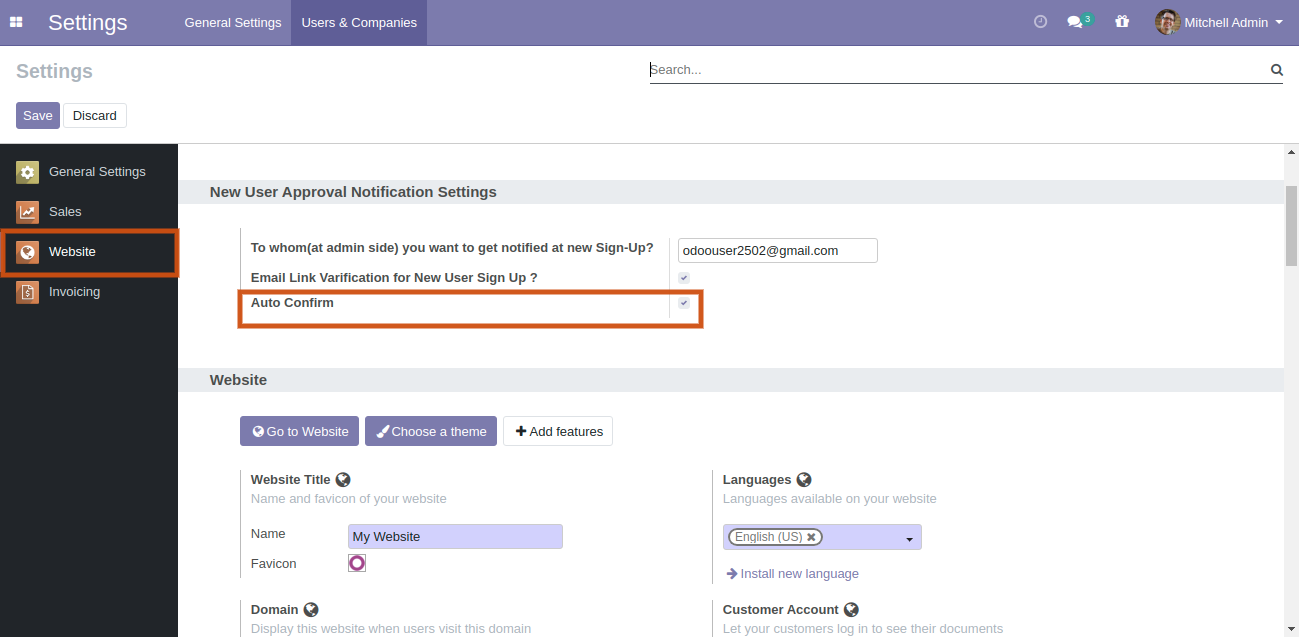Open General Settings top menu
The width and height of the screenshot is (1299, 637).
(233, 22)
